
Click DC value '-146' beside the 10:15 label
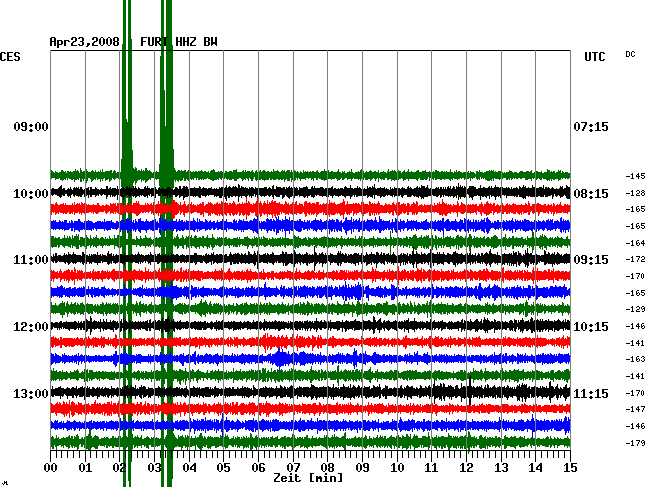pyautogui.click(x=635, y=326)
